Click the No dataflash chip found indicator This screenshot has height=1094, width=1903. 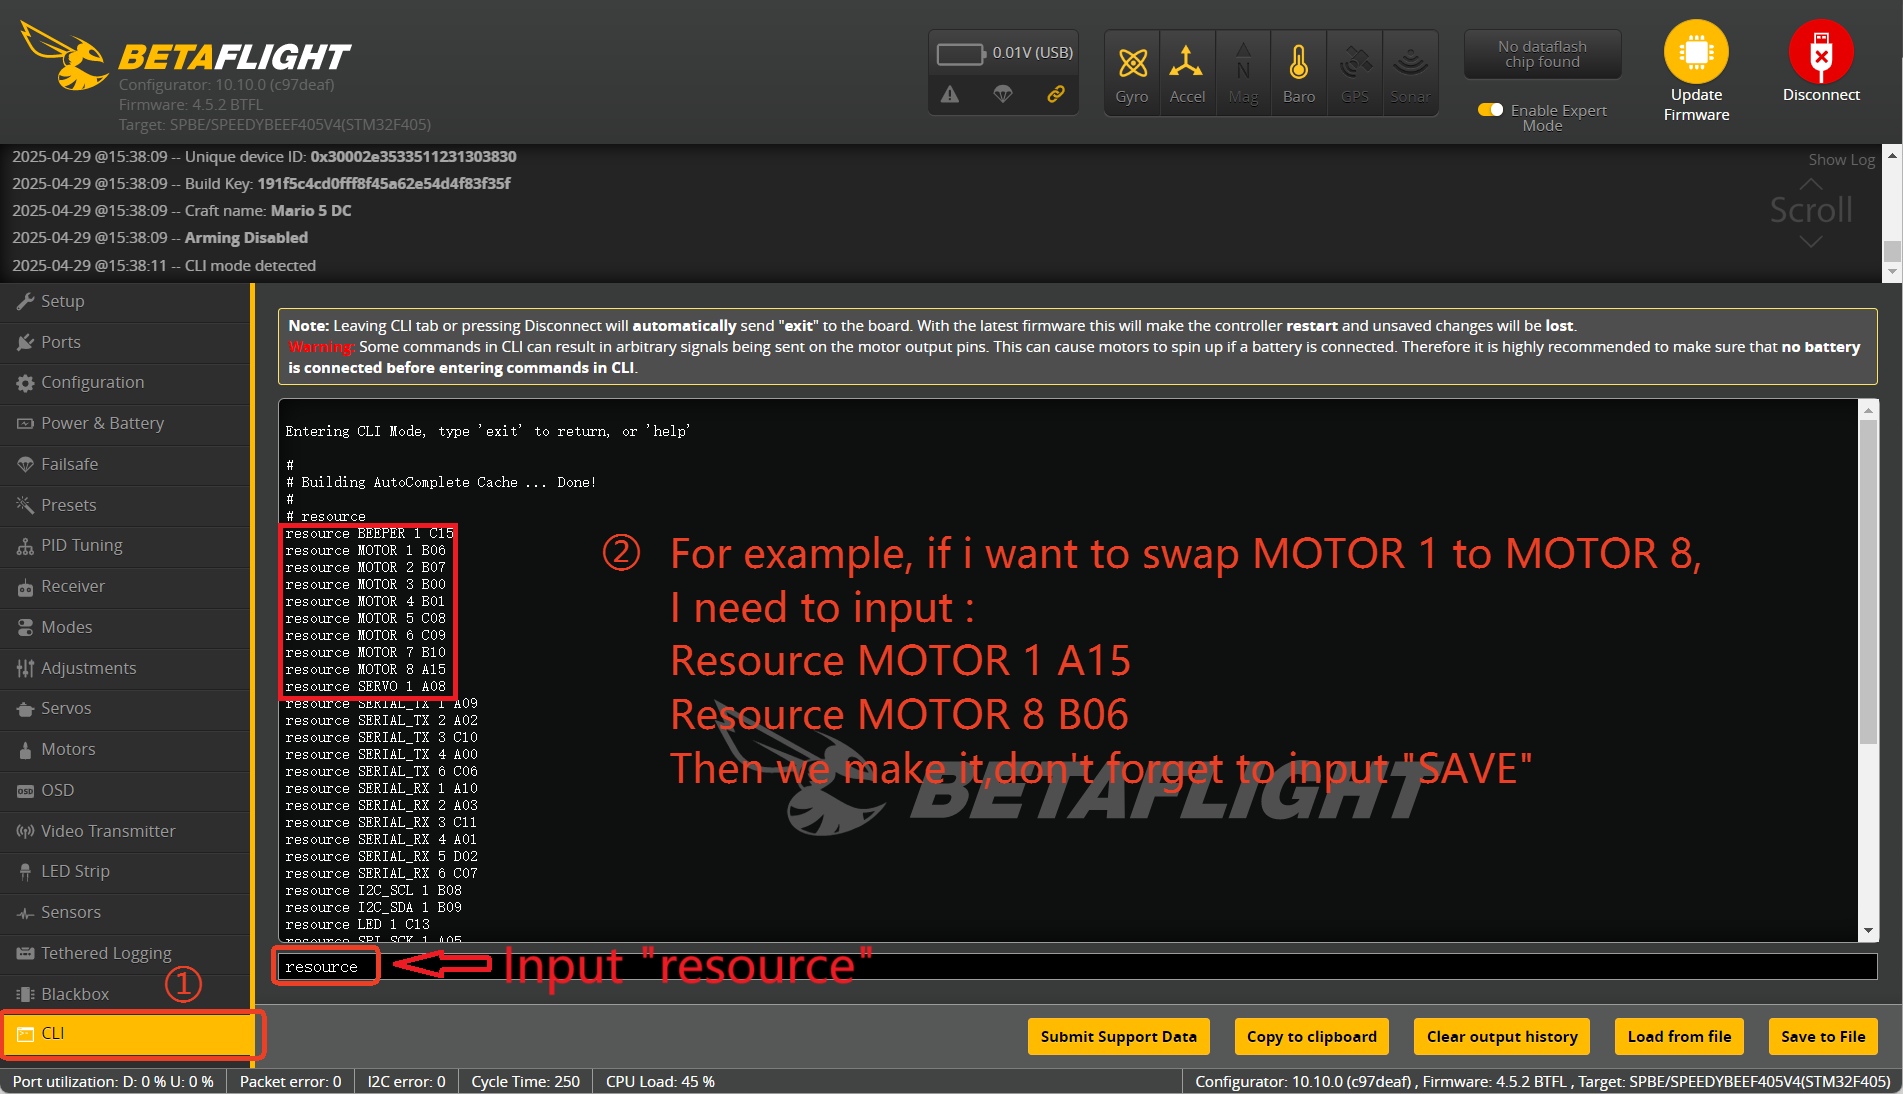1542,54
